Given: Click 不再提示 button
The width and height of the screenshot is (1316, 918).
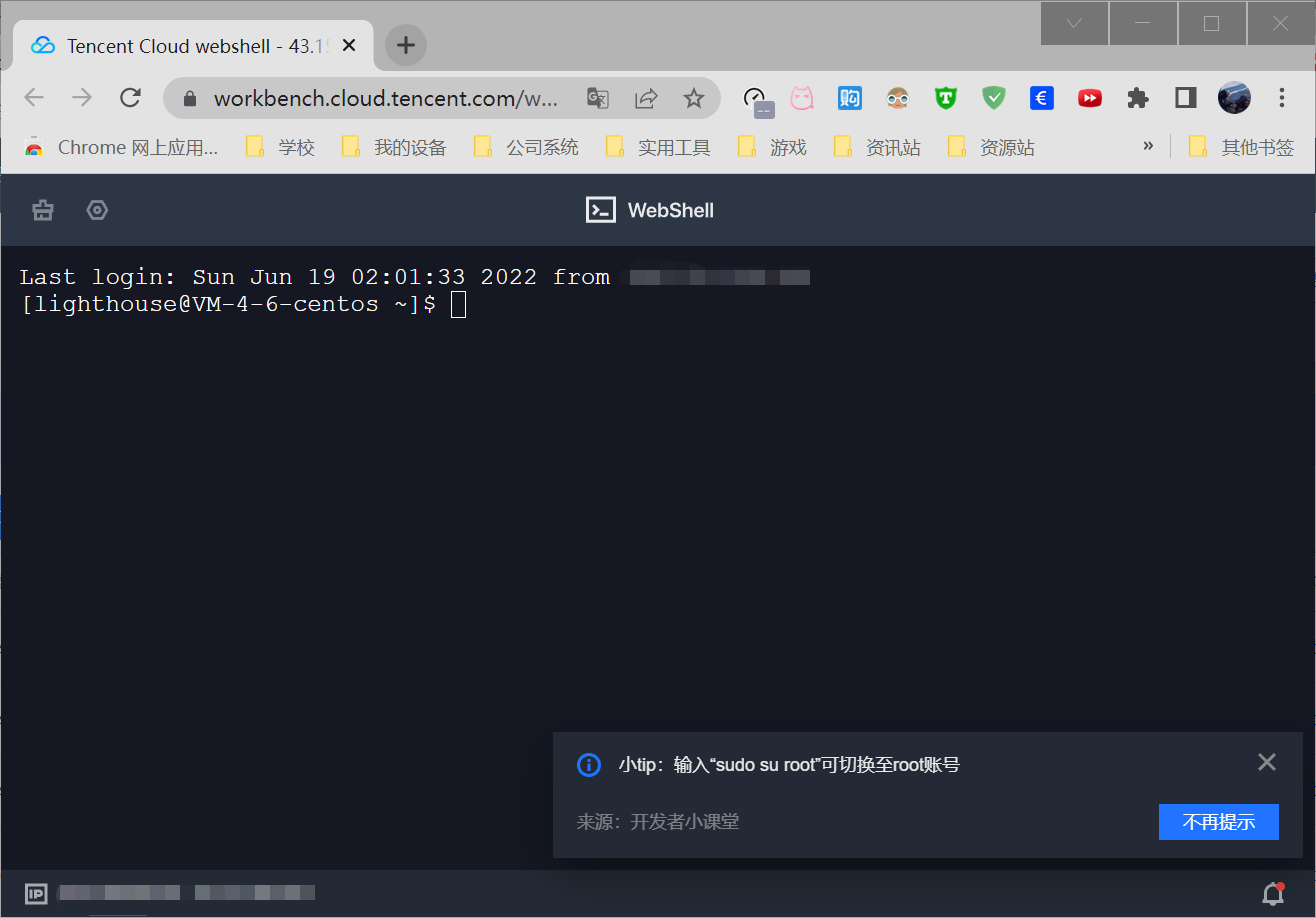Looking at the screenshot, I should pos(1219,822).
